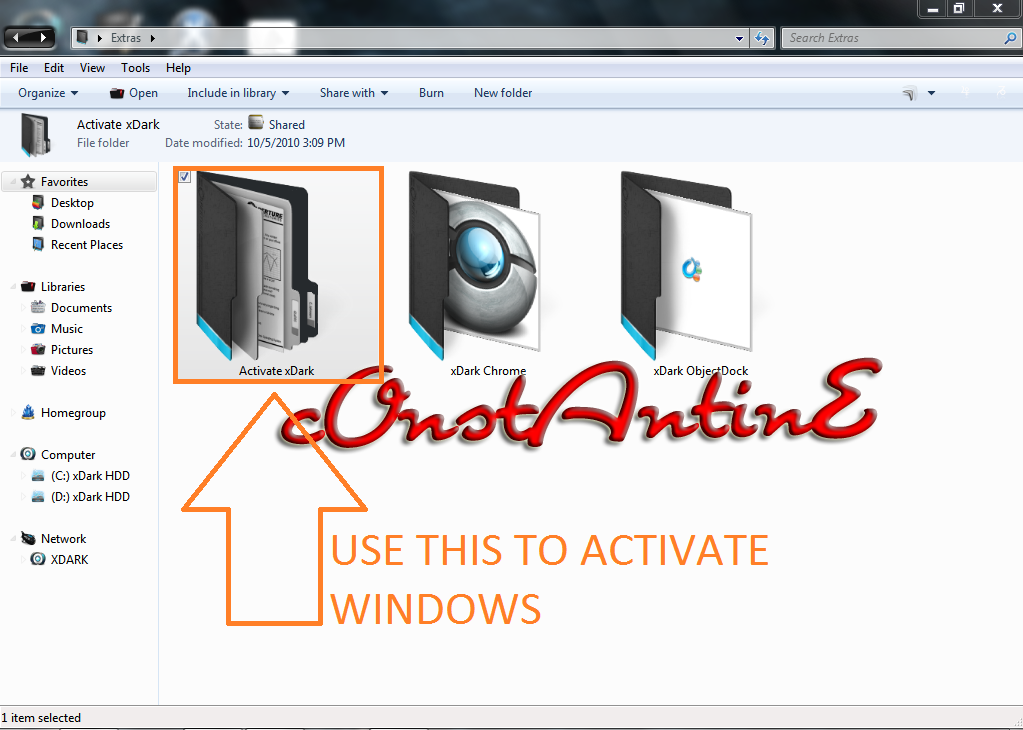Open the (C:) xDark HDD drive
This screenshot has width=1023, height=730.
point(90,476)
